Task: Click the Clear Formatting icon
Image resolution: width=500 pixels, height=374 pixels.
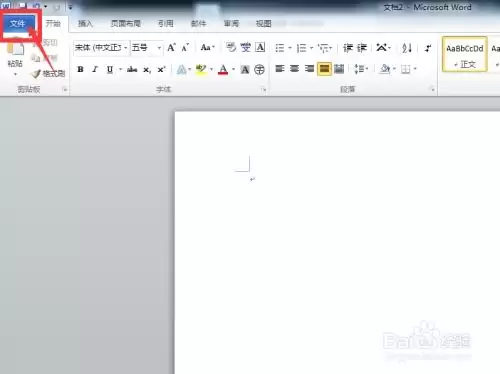Action: pos(231,48)
